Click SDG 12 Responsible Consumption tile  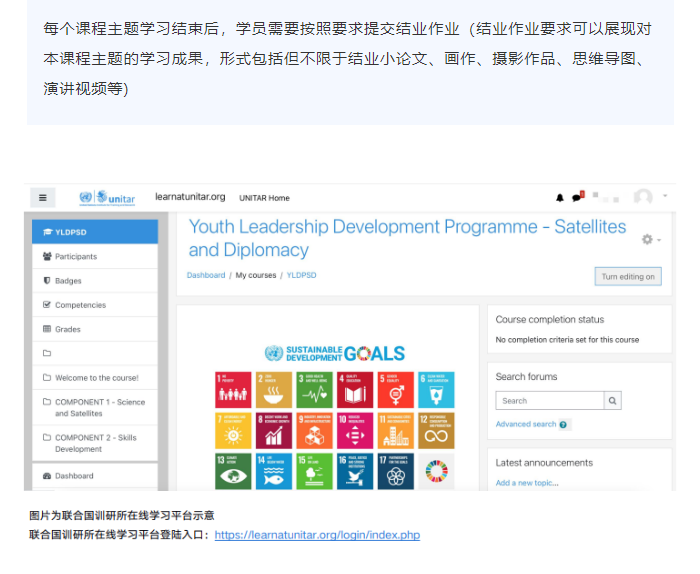point(436,431)
